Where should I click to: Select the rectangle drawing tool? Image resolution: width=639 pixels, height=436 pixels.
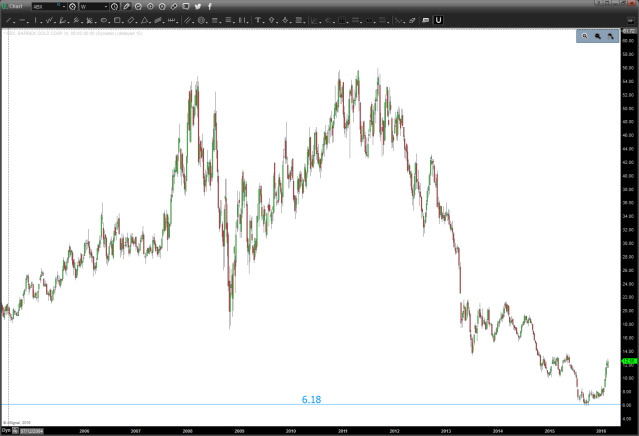(117, 21)
